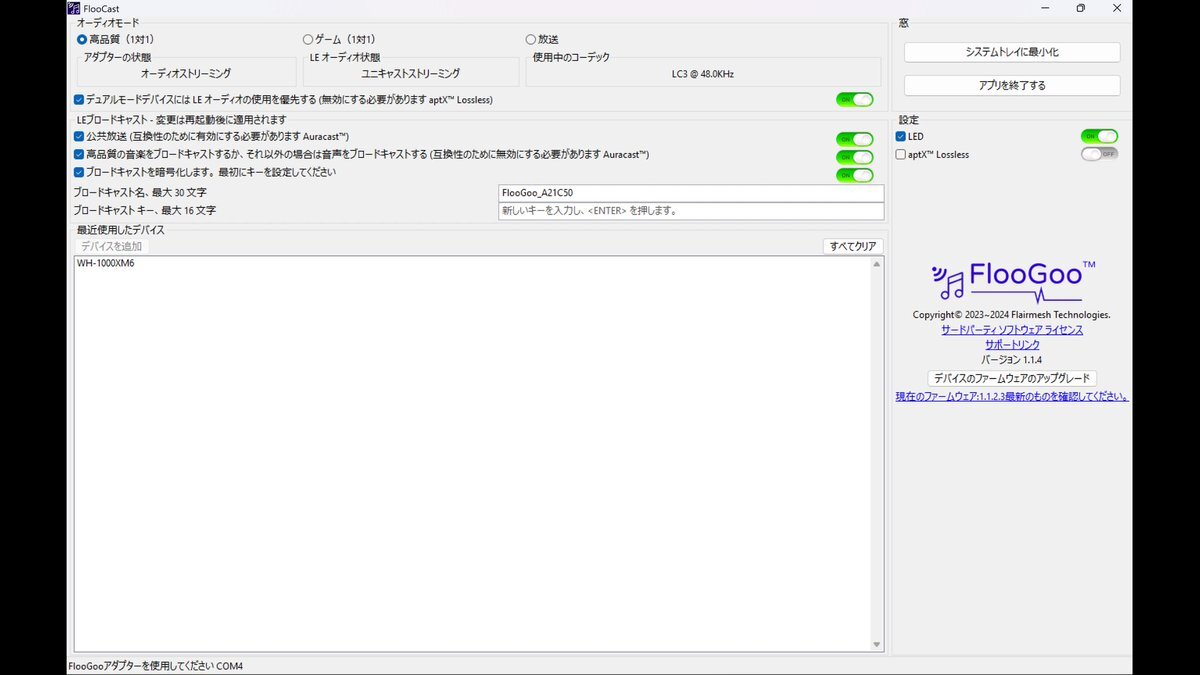Viewport: 1200px width, 675px height.
Task: Maximize the FlooCast window
Action: coord(1081,8)
